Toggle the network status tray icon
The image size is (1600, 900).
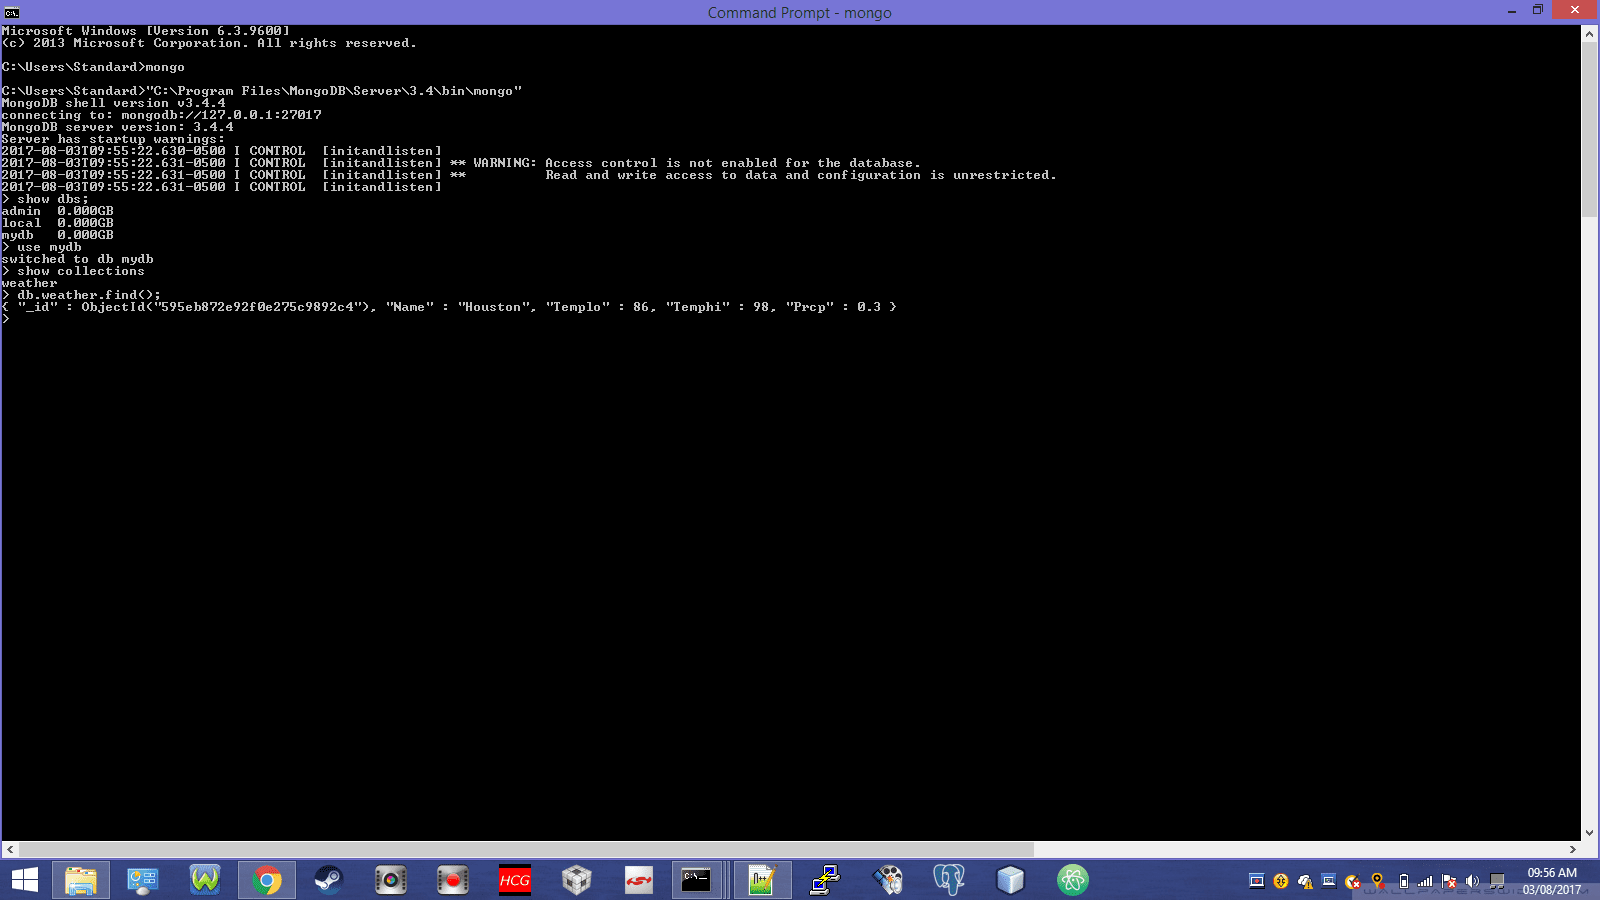[x=1425, y=882]
